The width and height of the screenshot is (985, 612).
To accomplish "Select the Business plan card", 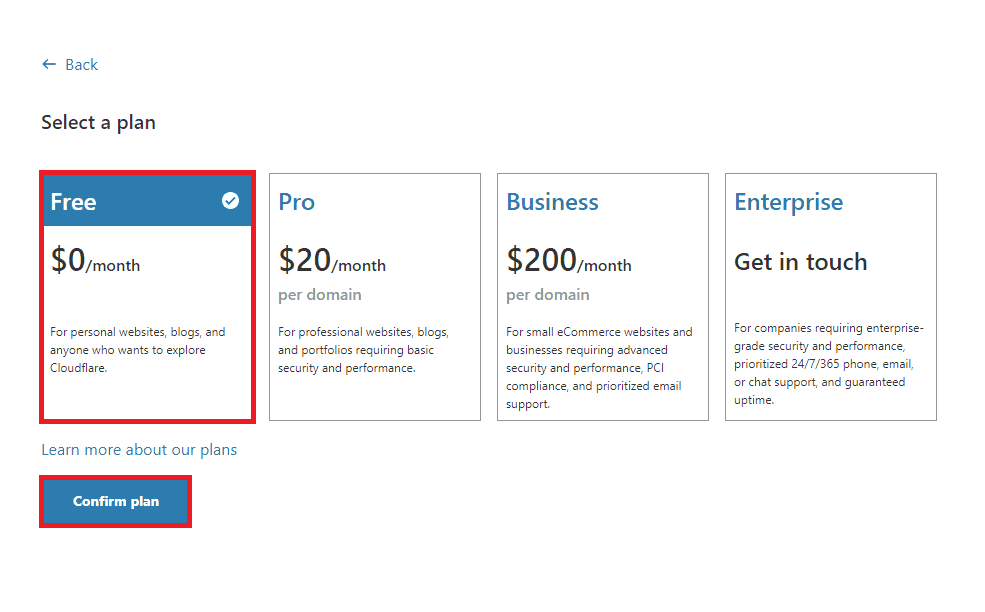I will 603,297.
